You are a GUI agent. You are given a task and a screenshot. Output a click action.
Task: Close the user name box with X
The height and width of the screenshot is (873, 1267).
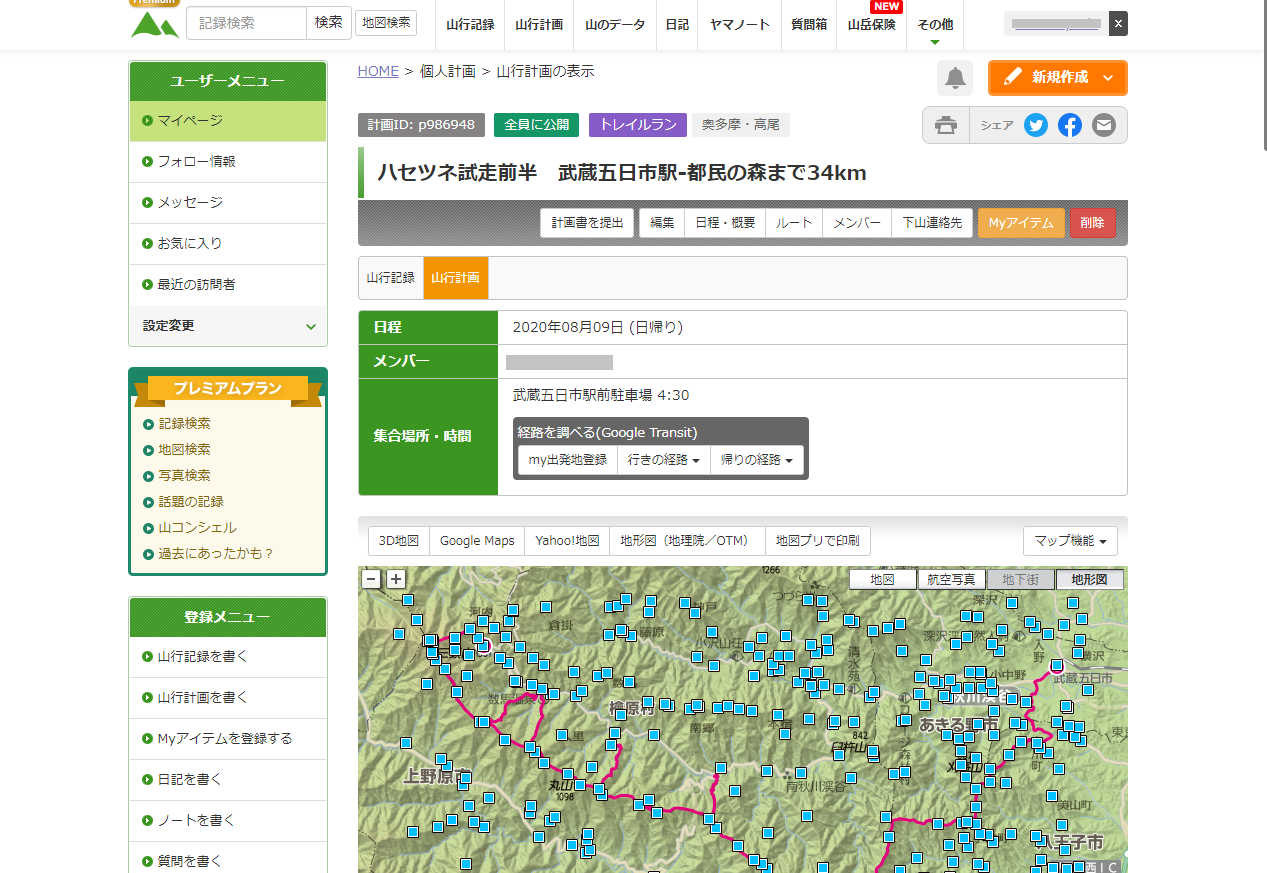1118,23
